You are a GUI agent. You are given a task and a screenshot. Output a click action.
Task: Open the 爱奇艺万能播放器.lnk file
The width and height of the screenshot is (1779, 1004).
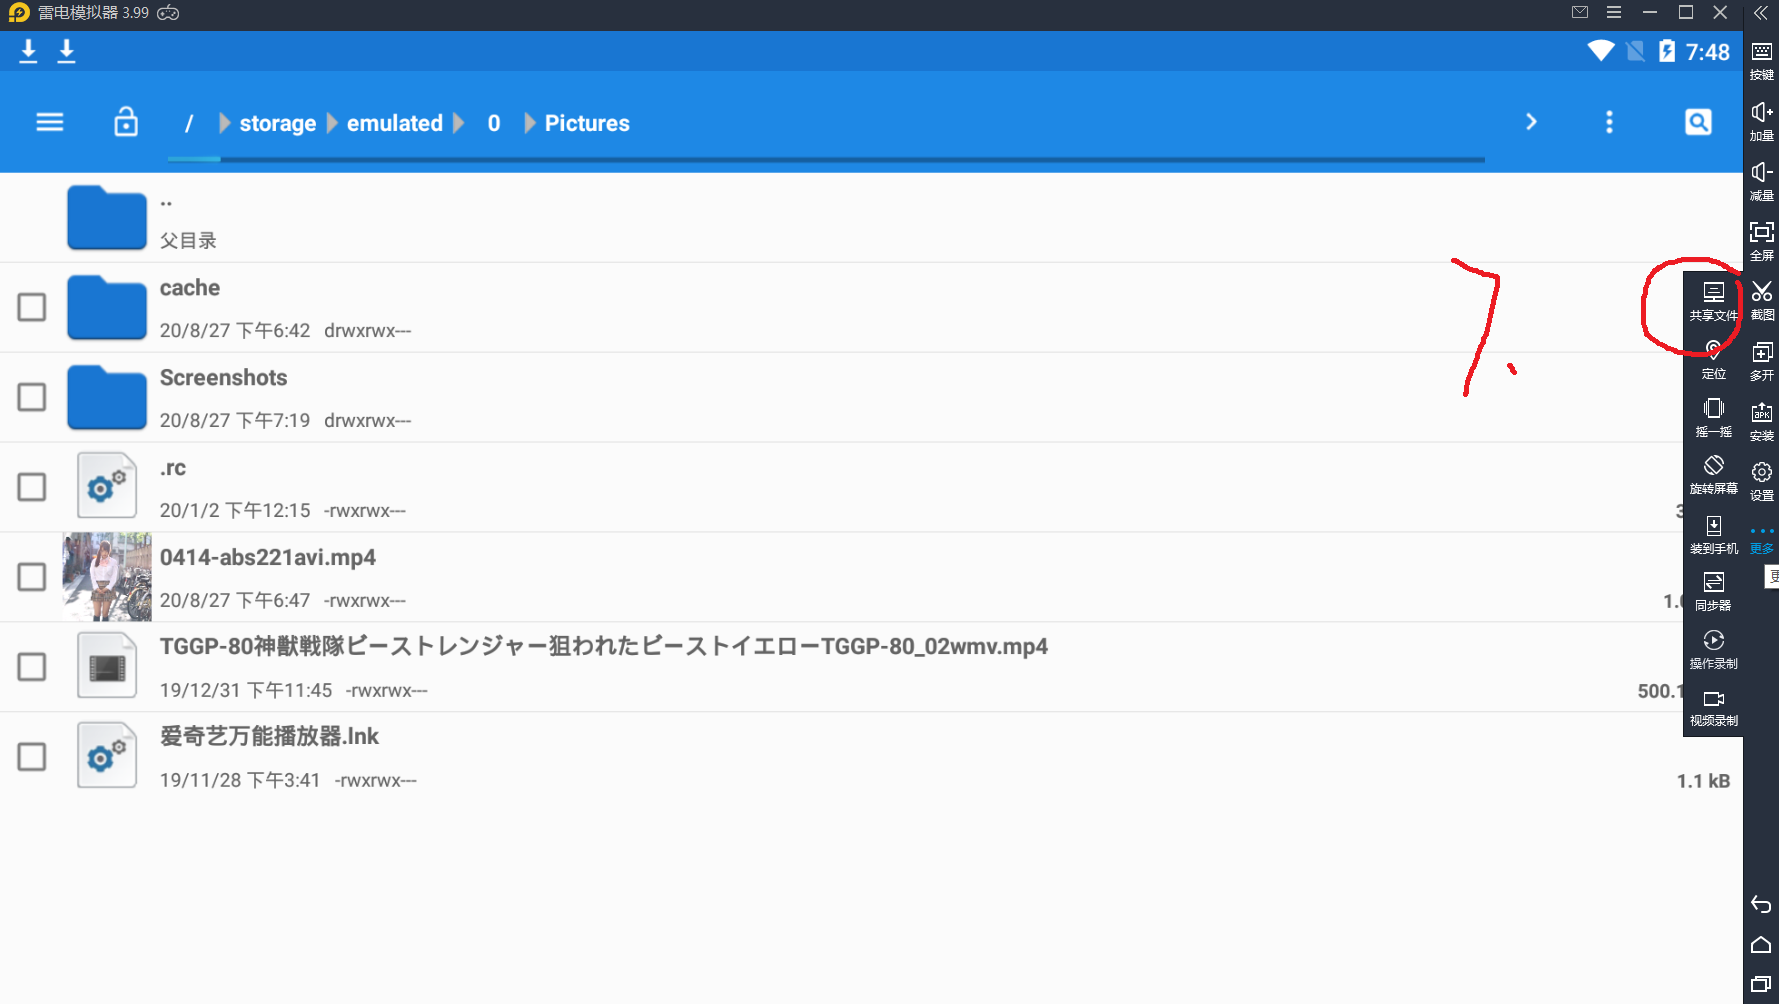coord(270,737)
